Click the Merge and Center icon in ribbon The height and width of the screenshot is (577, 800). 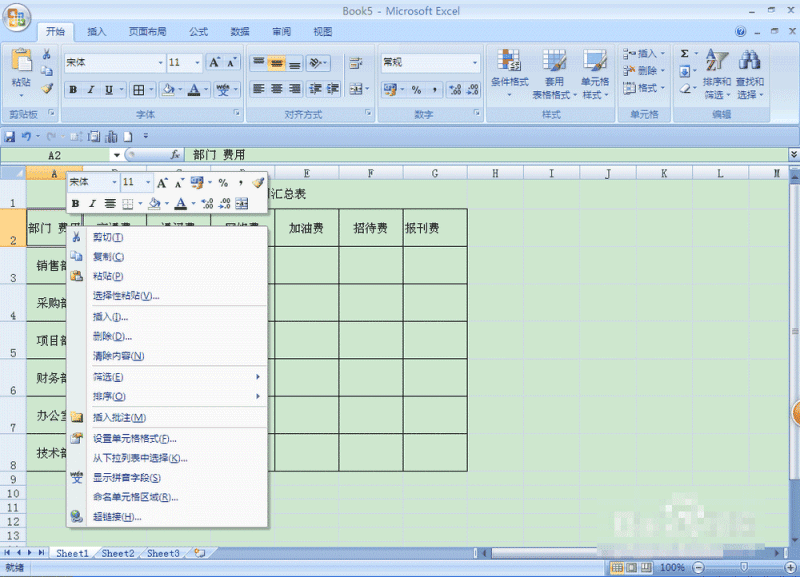(356, 89)
